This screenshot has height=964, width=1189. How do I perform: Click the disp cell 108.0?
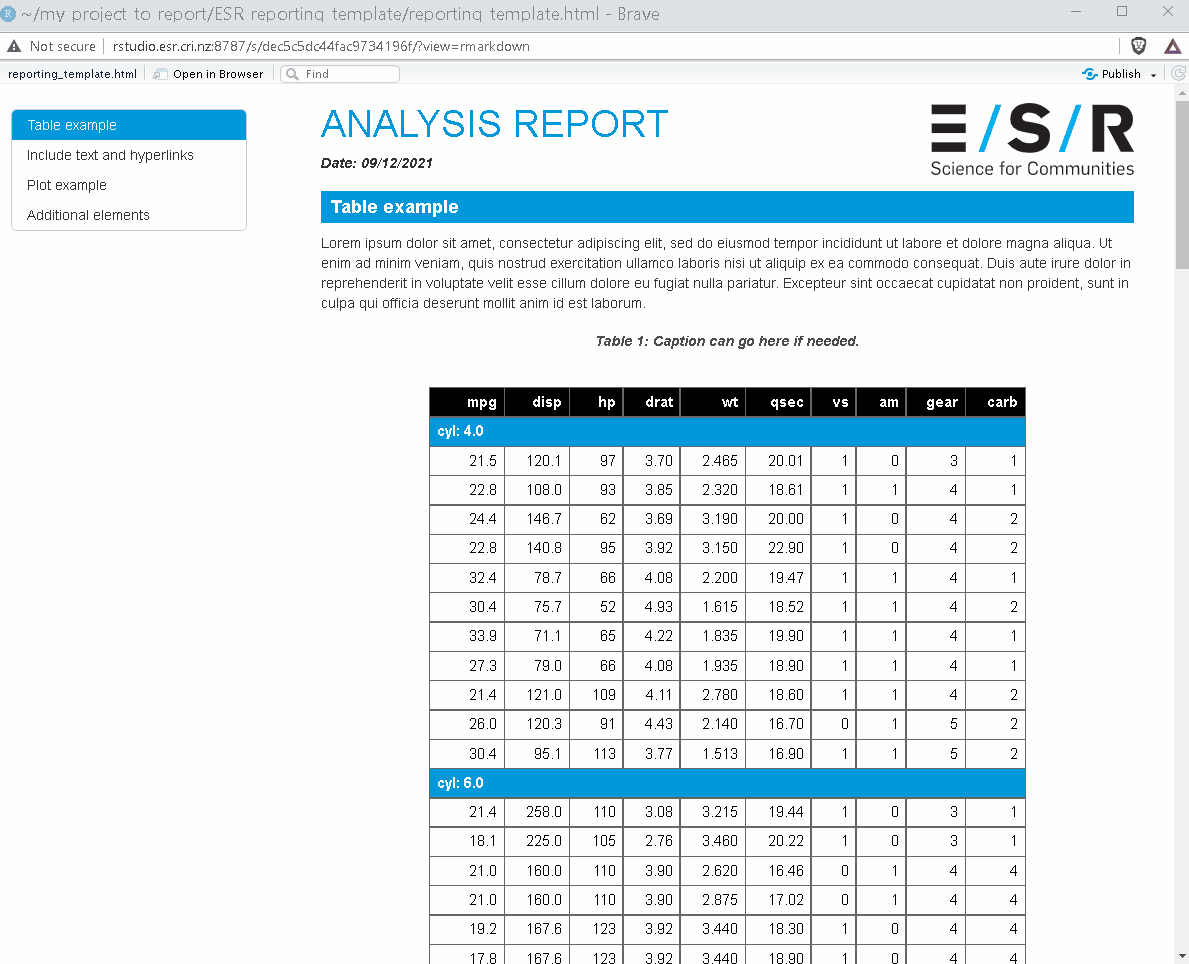coord(537,490)
